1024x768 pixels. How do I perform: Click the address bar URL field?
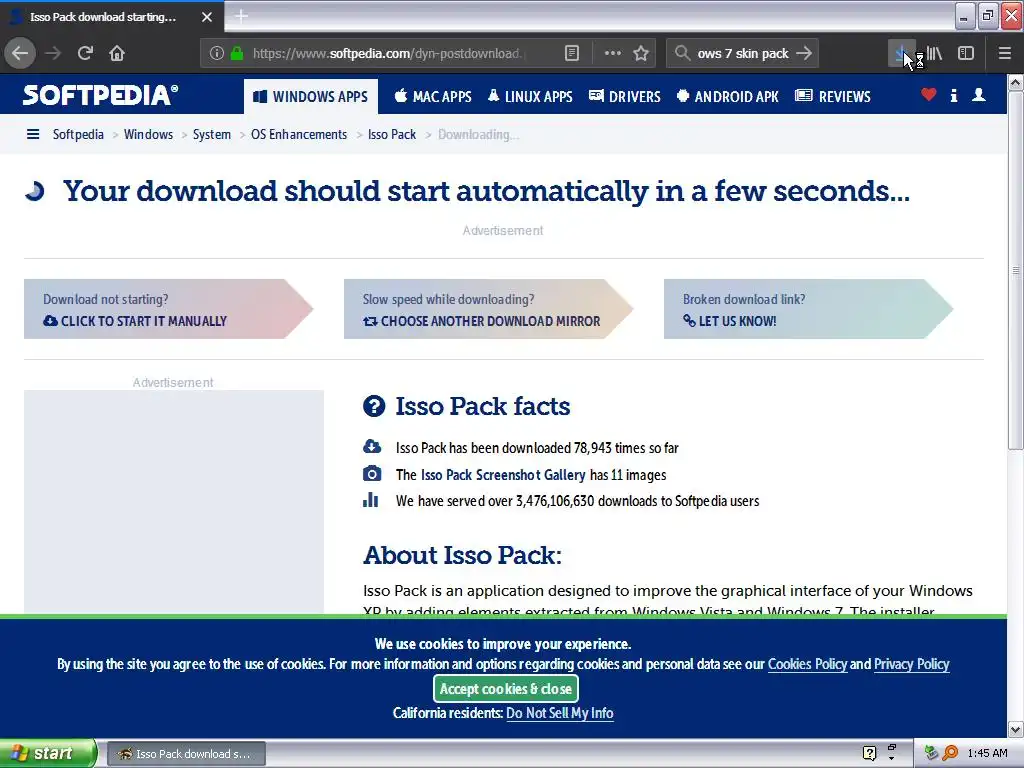(x=389, y=53)
